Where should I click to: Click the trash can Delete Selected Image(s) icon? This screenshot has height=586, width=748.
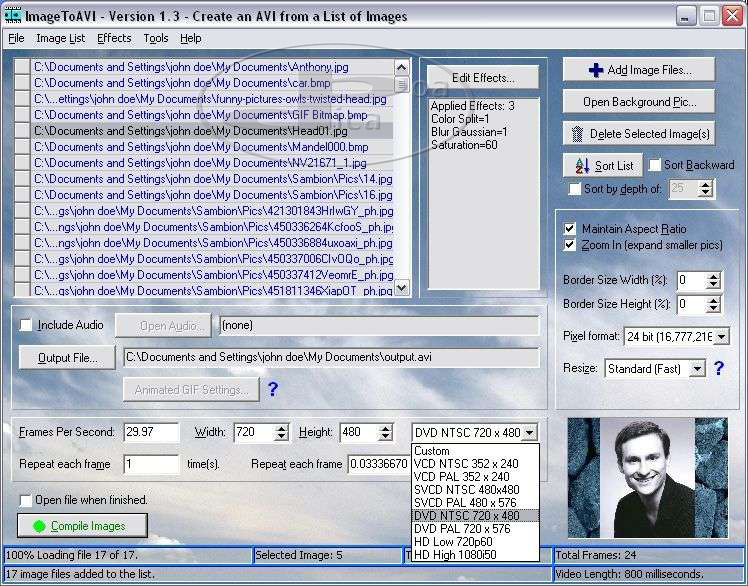pyautogui.click(x=577, y=134)
